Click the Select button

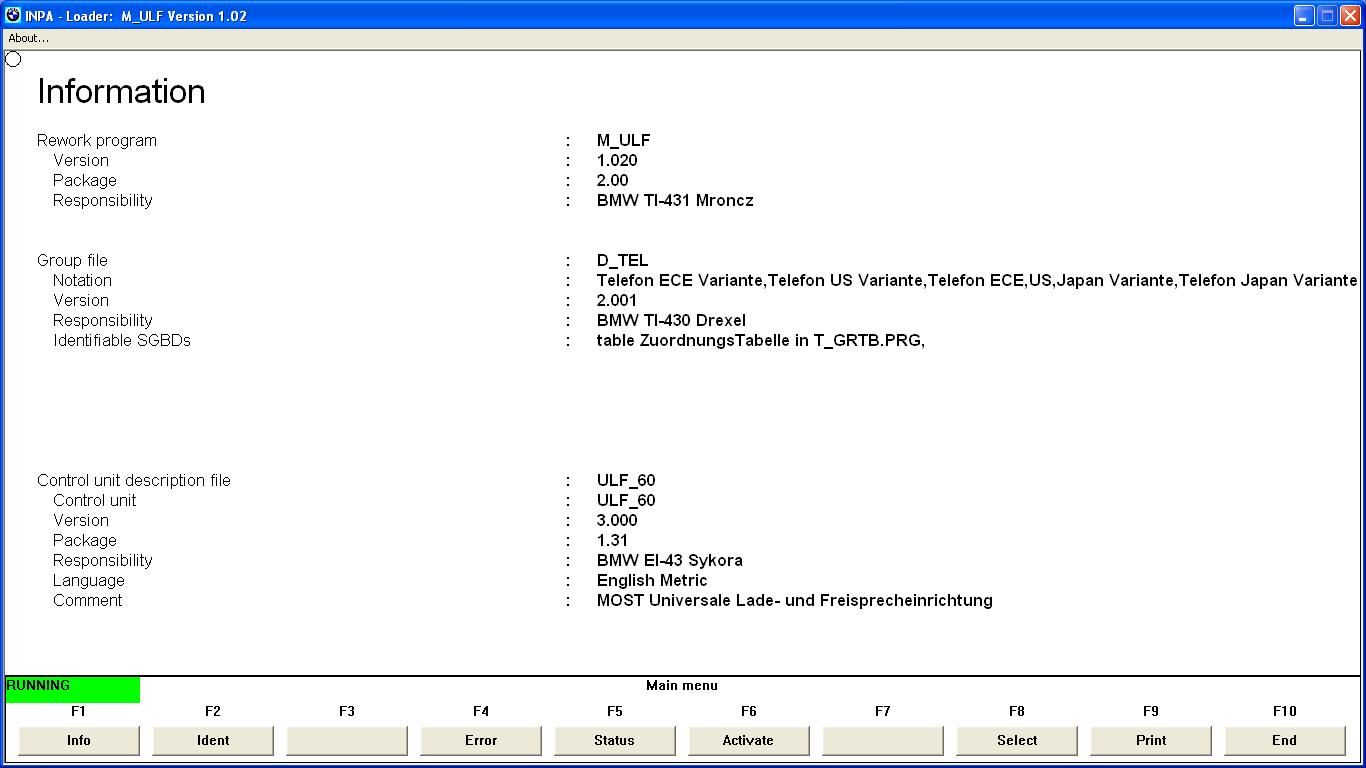(1017, 740)
